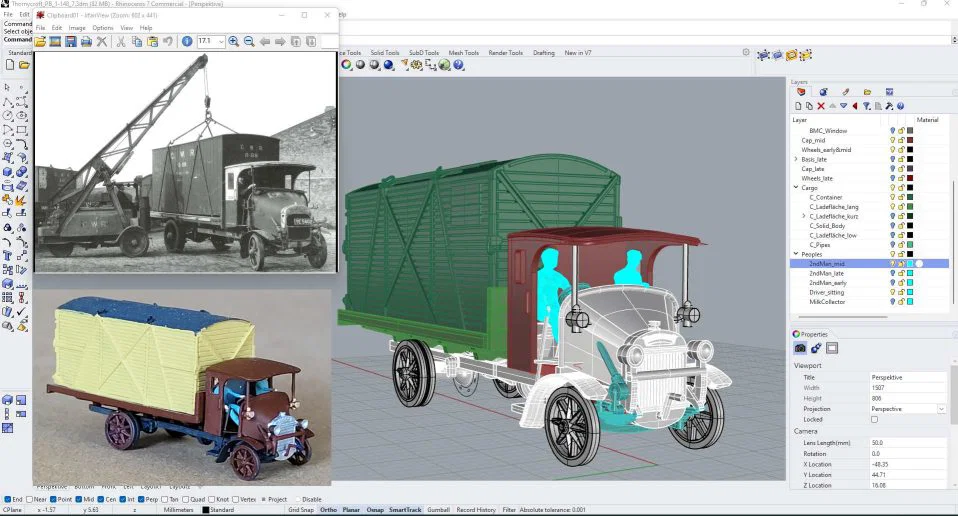Click the layer filter funnel icon
This screenshot has width=958, height=516.
coord(866,106)
